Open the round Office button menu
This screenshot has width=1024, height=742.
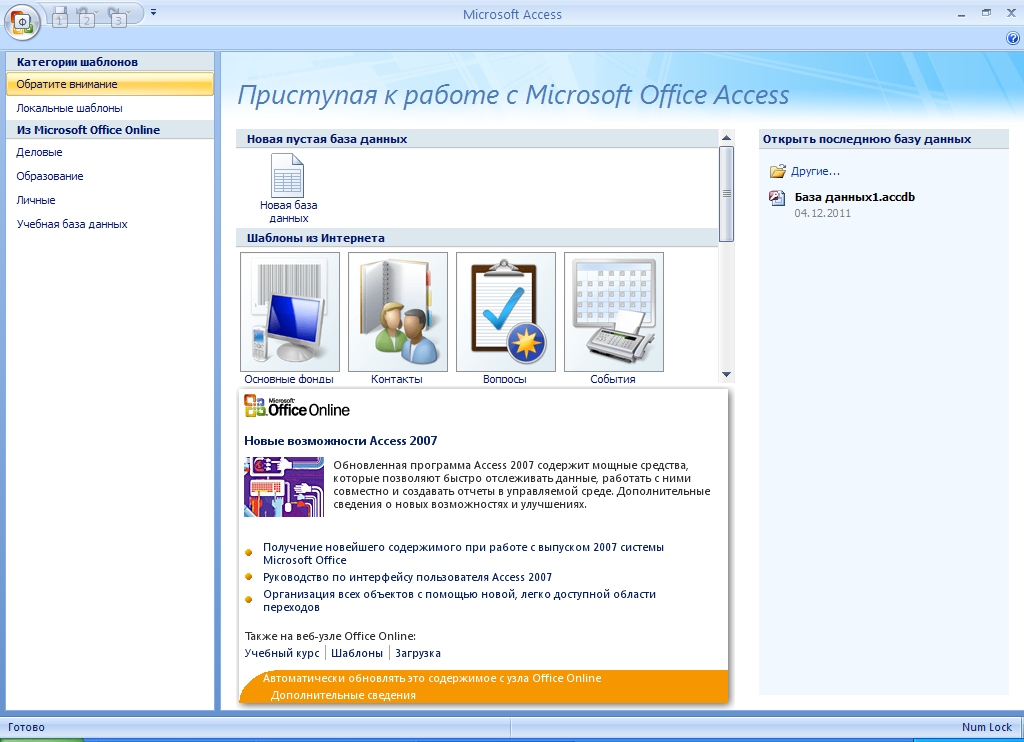pyautogui.click(x=22, y=22)
